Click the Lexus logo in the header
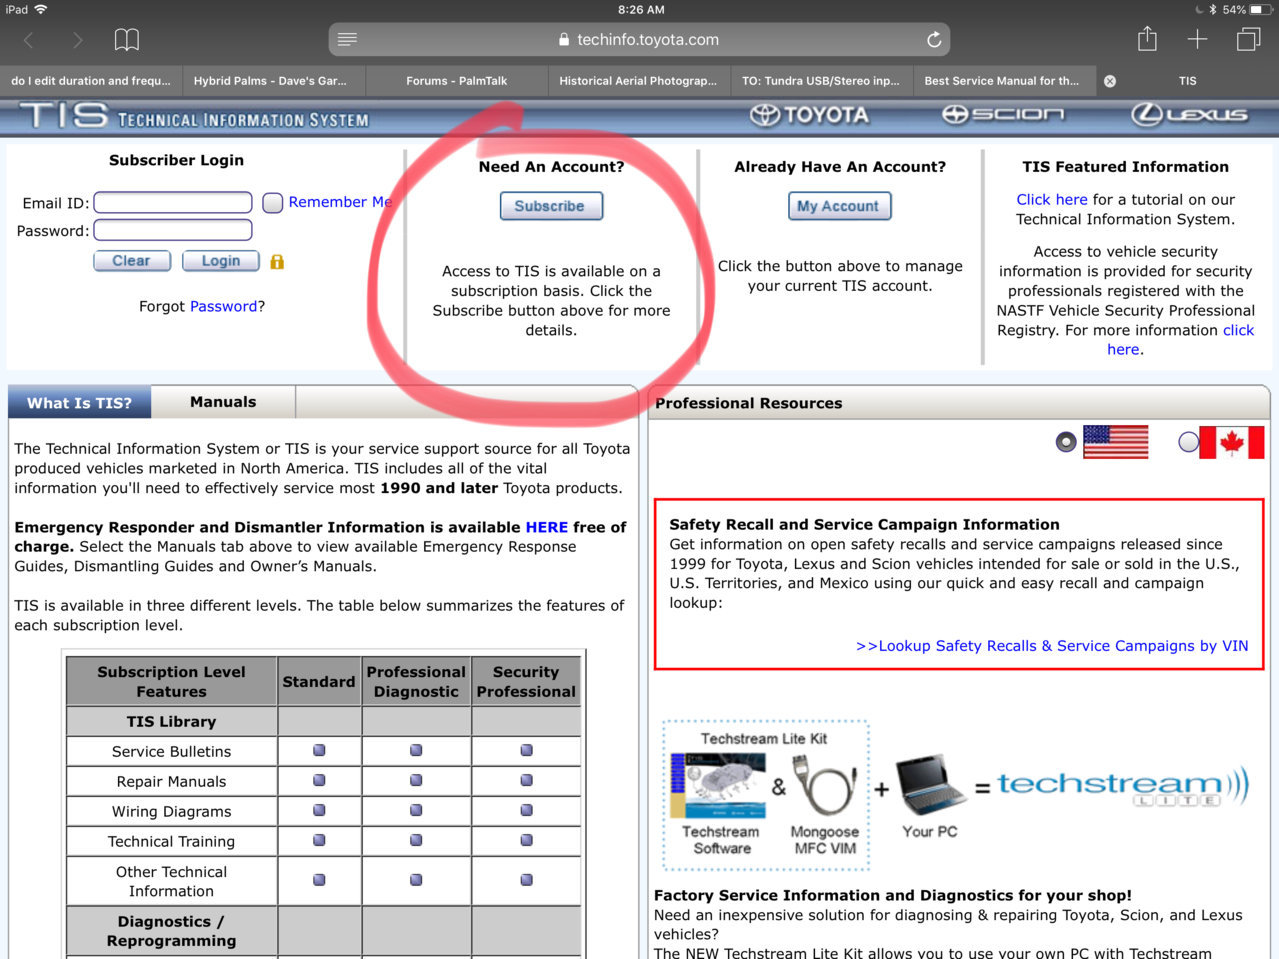1279x959 pixels. tap(1189, 115)
